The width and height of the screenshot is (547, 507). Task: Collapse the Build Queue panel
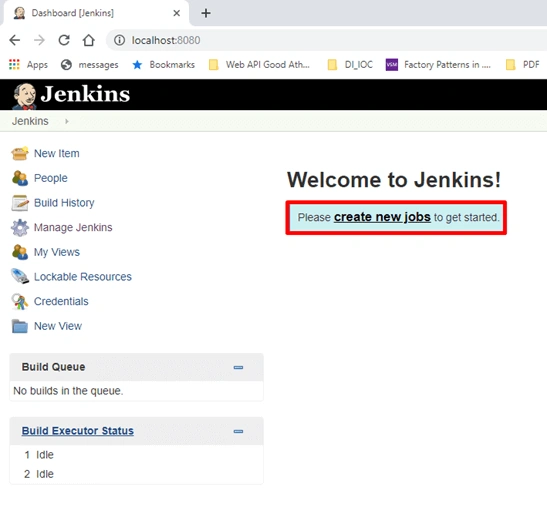238,367
